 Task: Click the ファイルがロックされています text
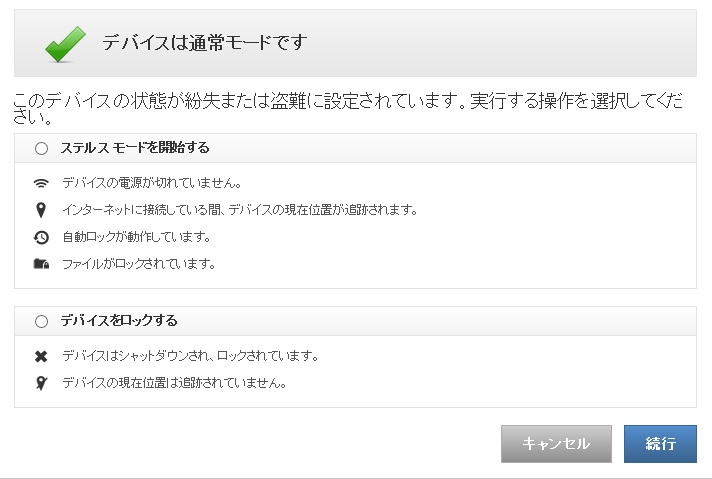click(139, 264)
